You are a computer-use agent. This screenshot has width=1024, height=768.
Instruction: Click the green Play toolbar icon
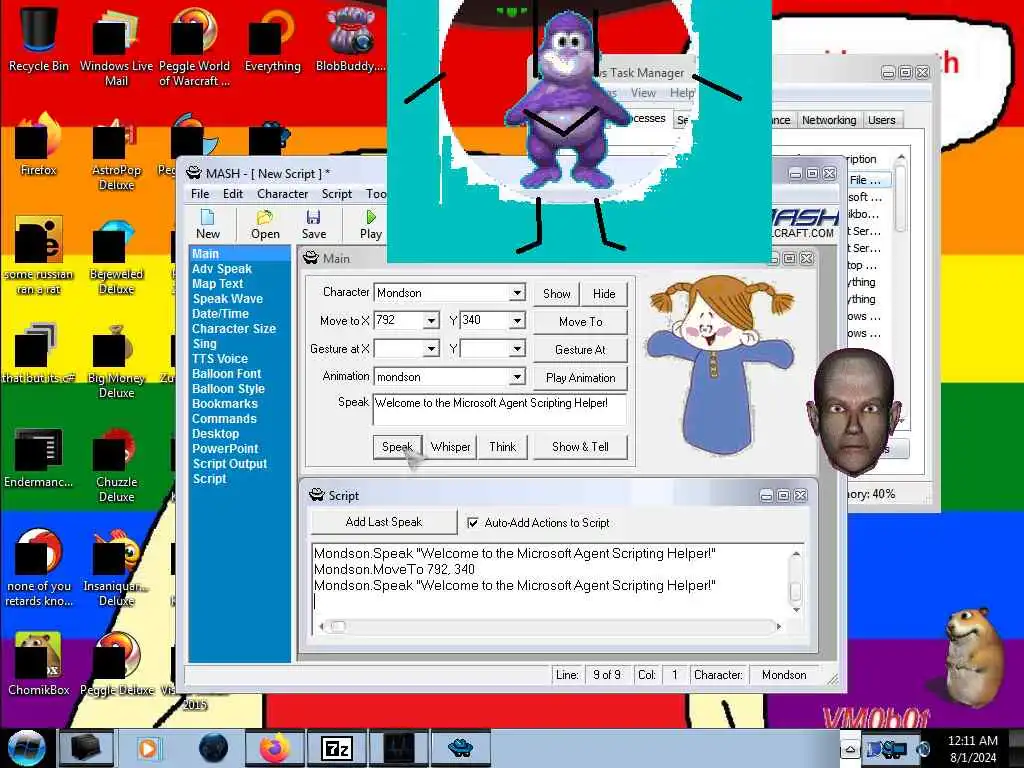[370, 224]
